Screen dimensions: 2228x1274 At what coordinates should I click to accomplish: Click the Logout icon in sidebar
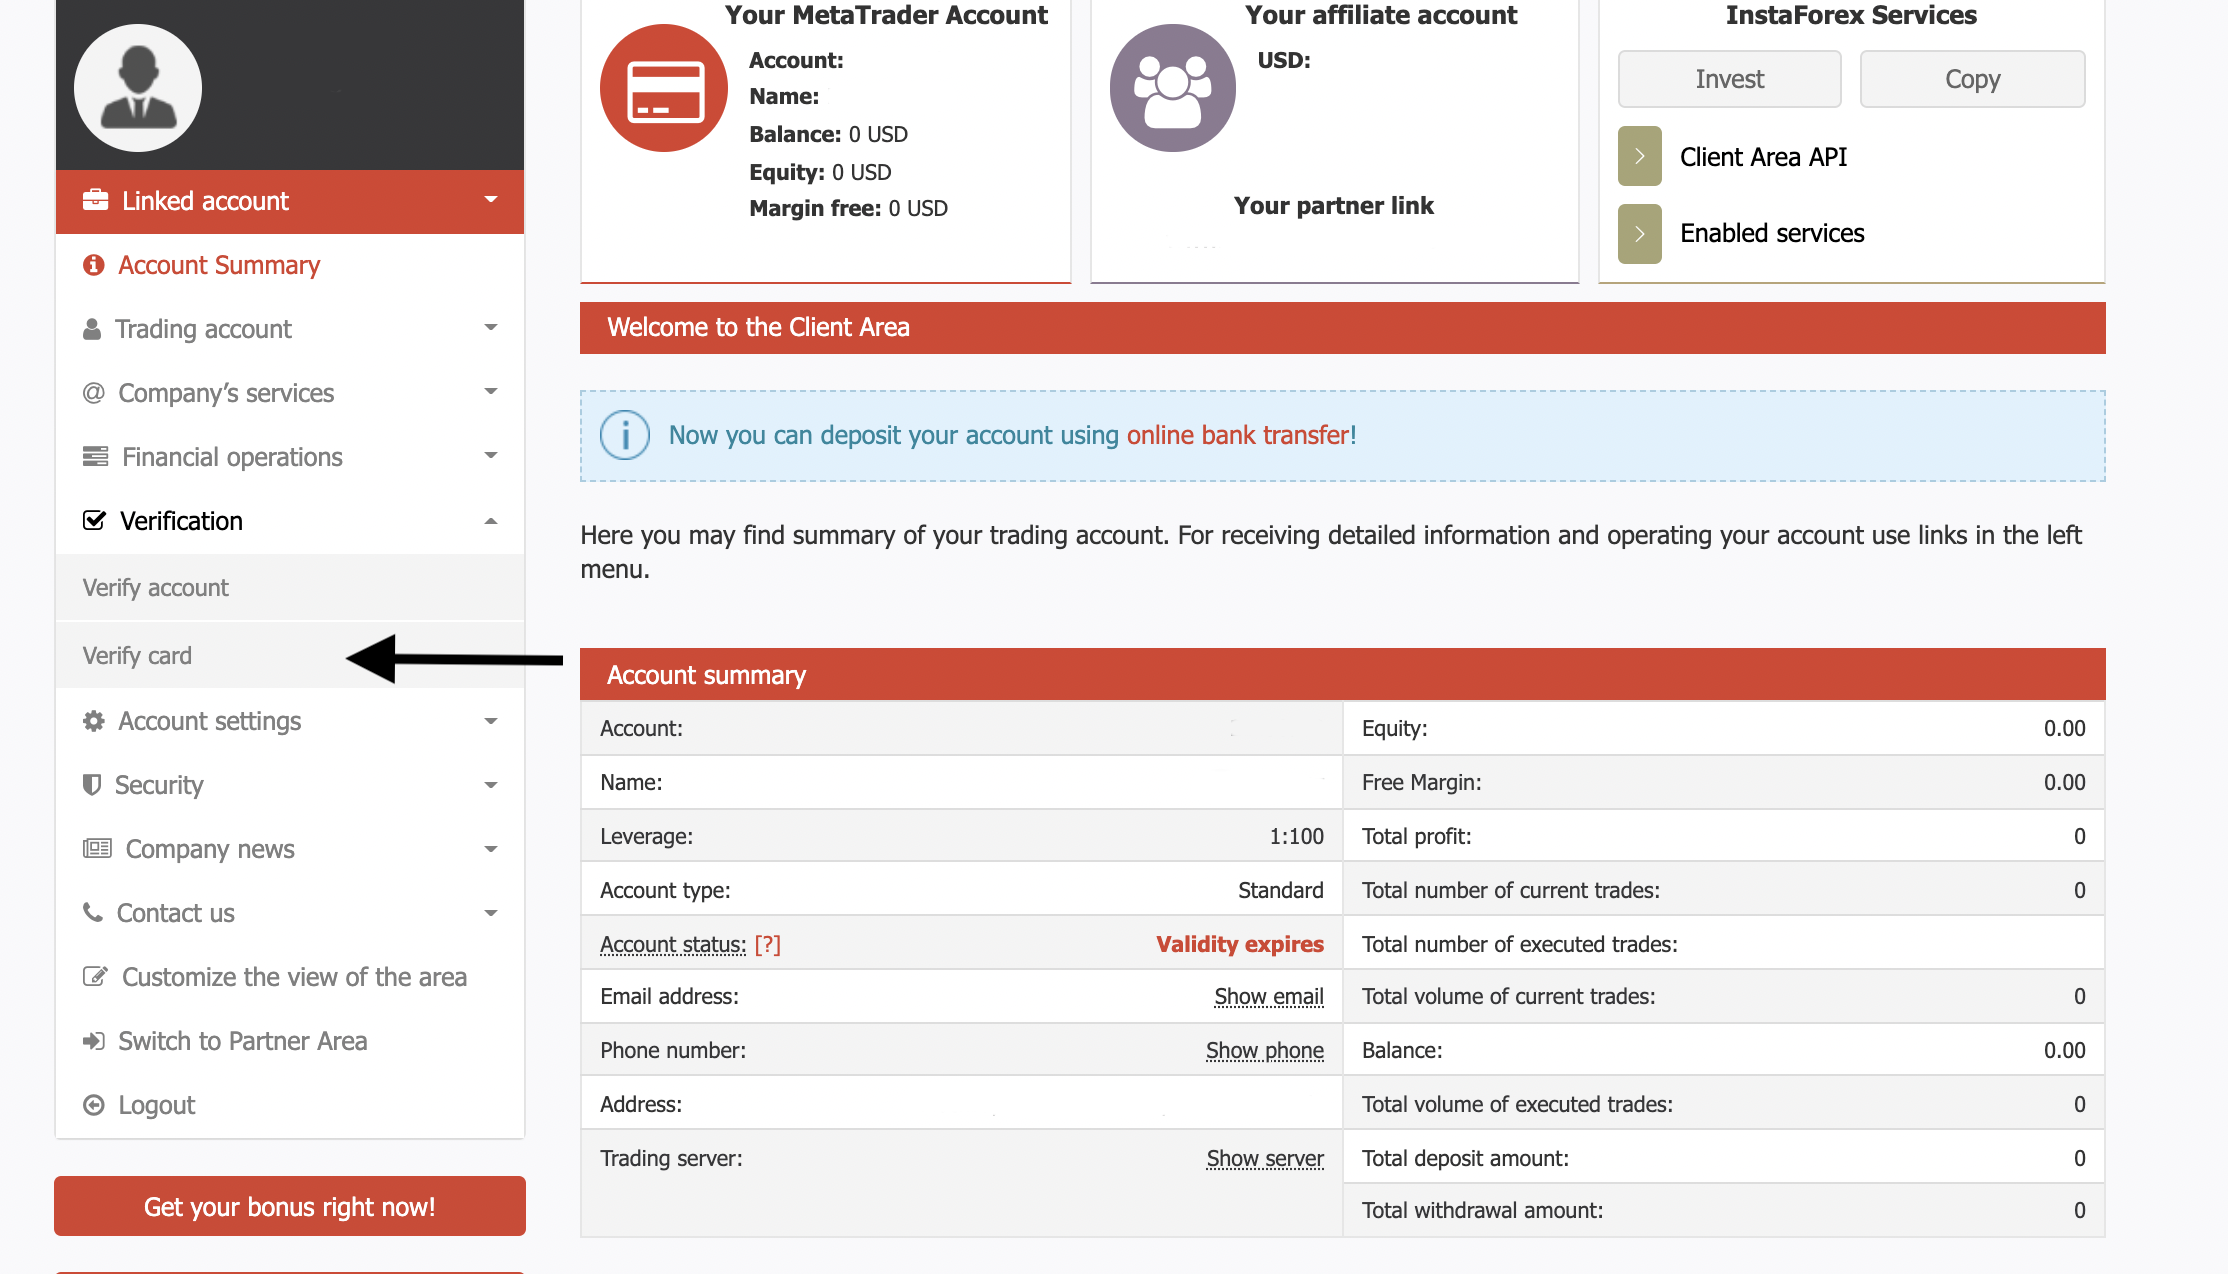pyautogui.click(x=94, y=1105)
